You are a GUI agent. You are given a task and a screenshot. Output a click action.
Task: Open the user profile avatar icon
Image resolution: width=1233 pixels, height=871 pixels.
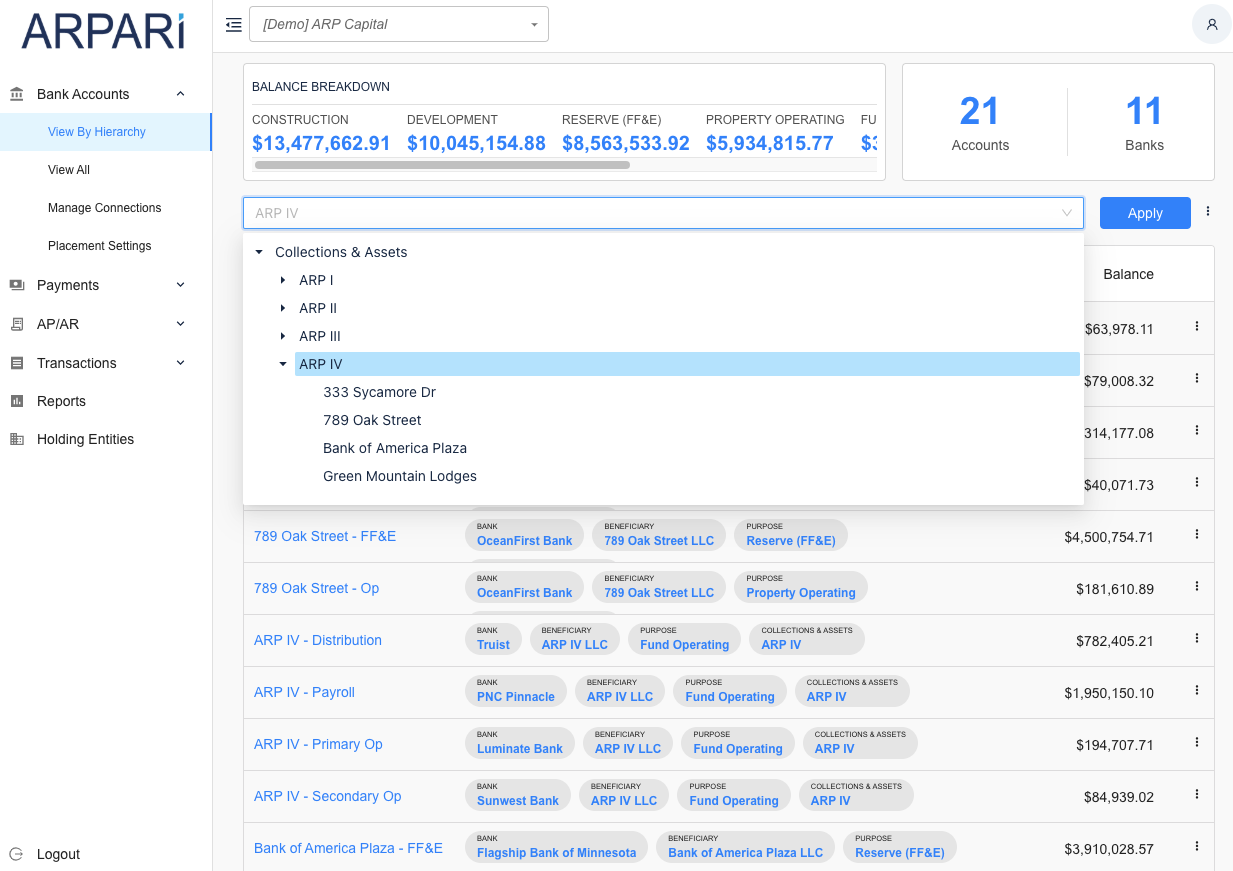click(x=1211, y=24)
